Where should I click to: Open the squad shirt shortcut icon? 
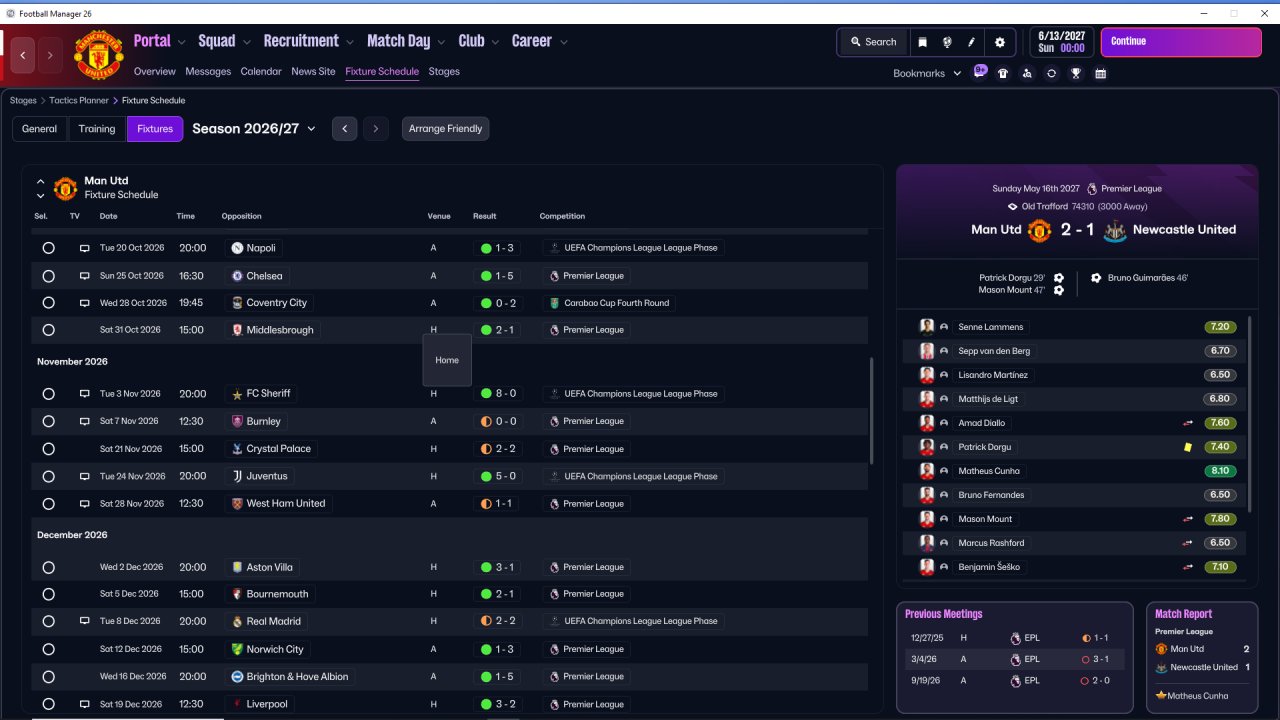1003,73
